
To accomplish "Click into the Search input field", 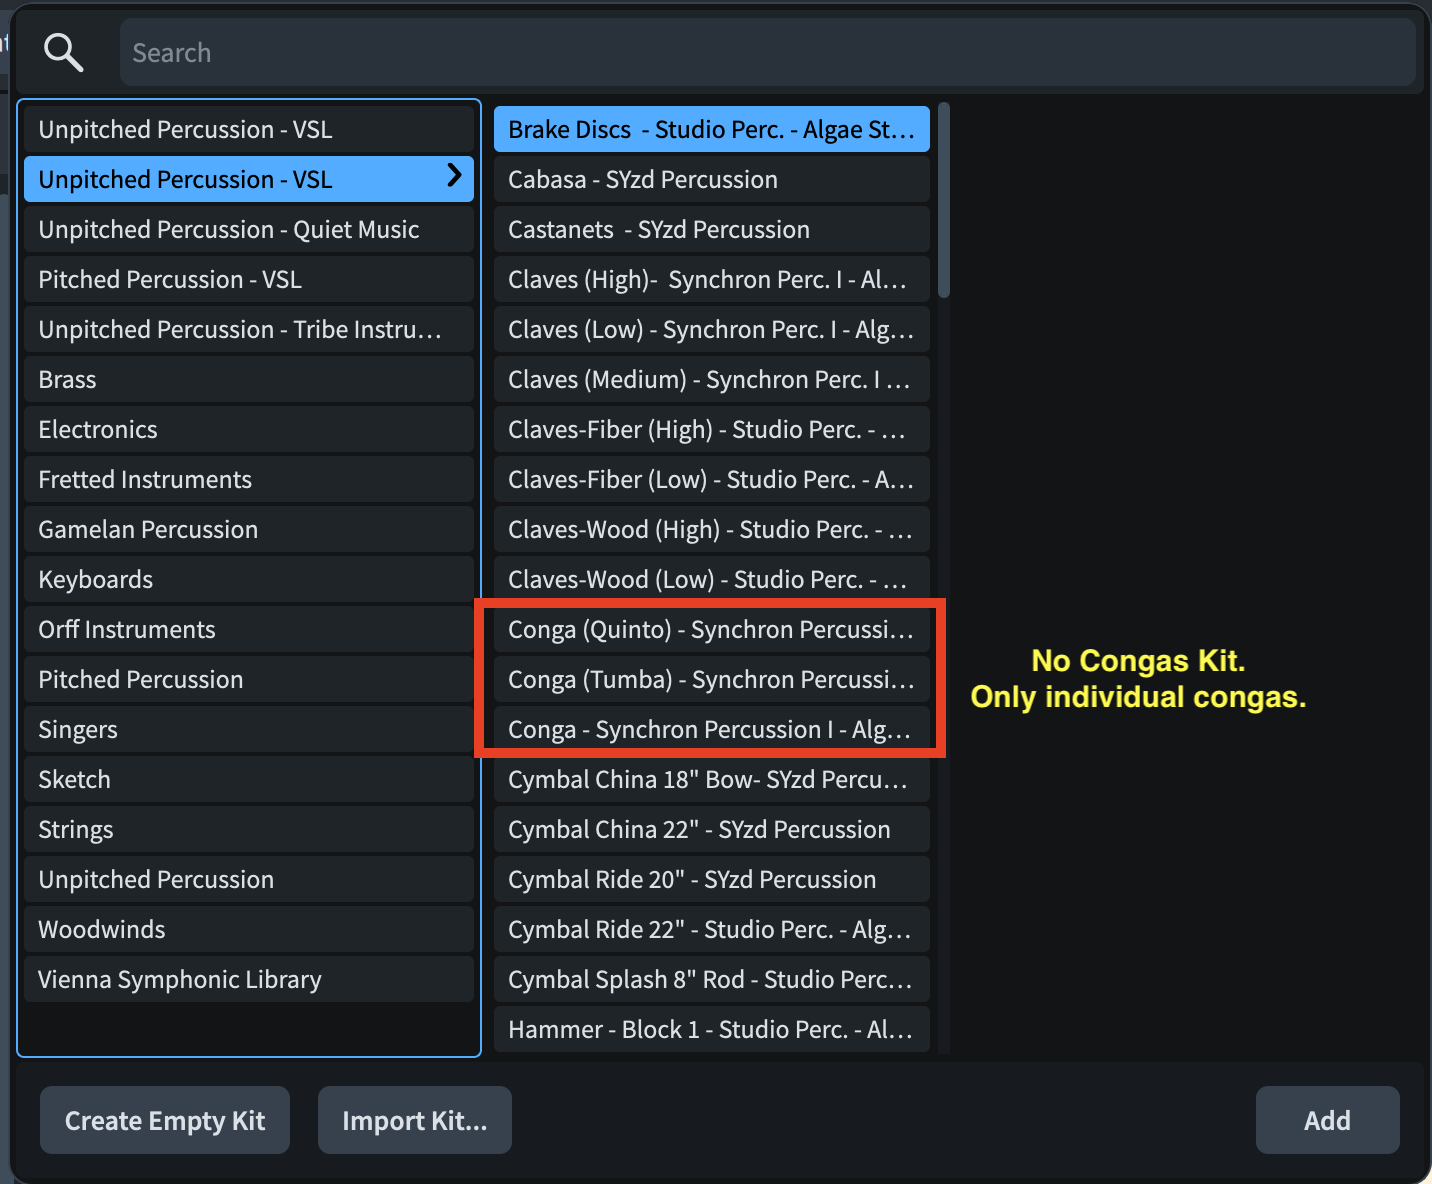I will (766, 52).
